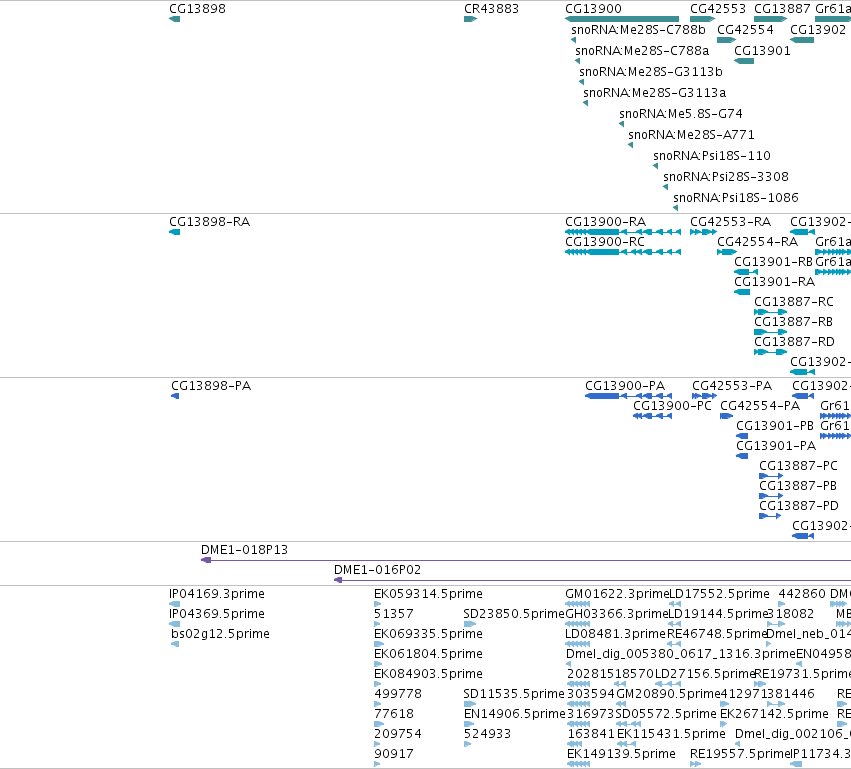This screenshot has width=851, height=769.
Task: Select snoRNA:Psi28S-3308 feature
Action: 665,187
